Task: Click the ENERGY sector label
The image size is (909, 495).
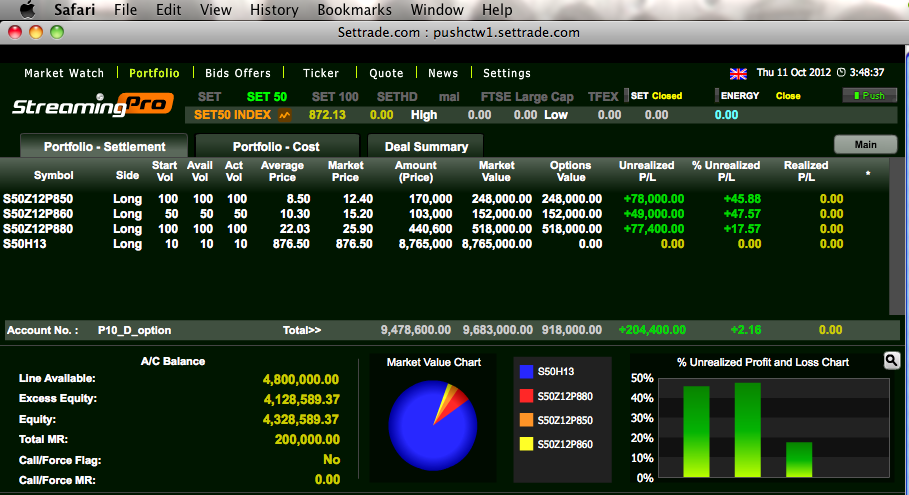Action: pos(740,96)
